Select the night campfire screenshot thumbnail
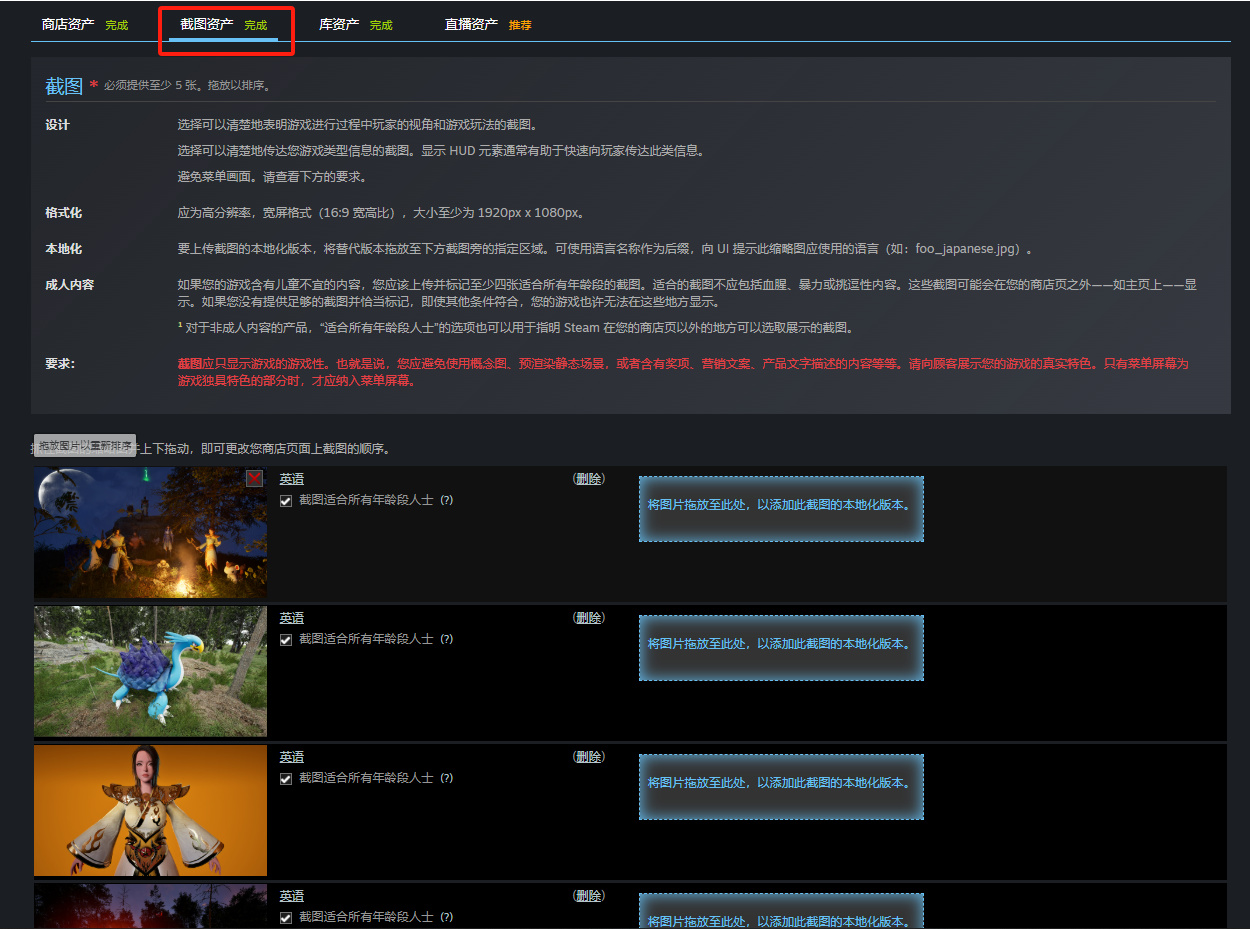This screenshot has height=929, width=1250. [150, 533]
